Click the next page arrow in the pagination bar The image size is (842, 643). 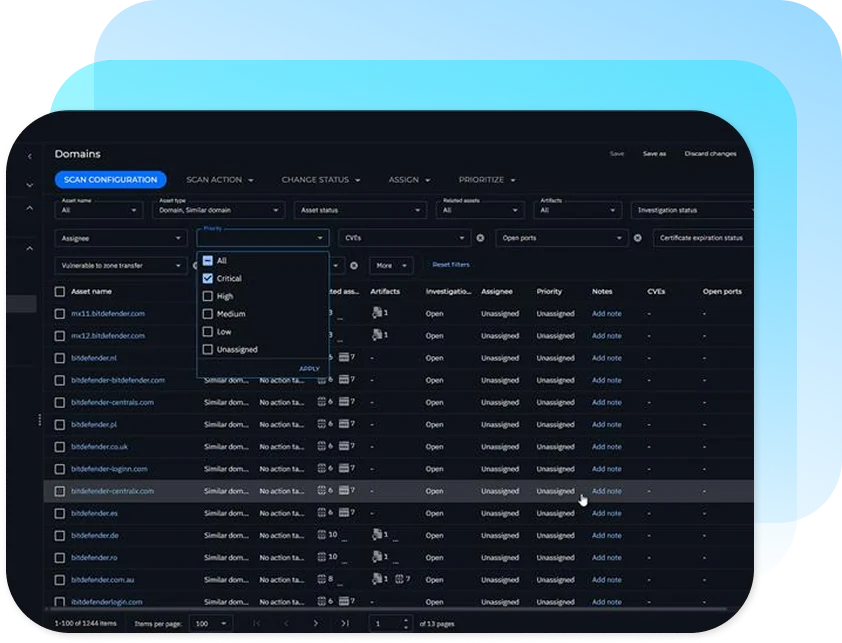[x=318, y=623]
